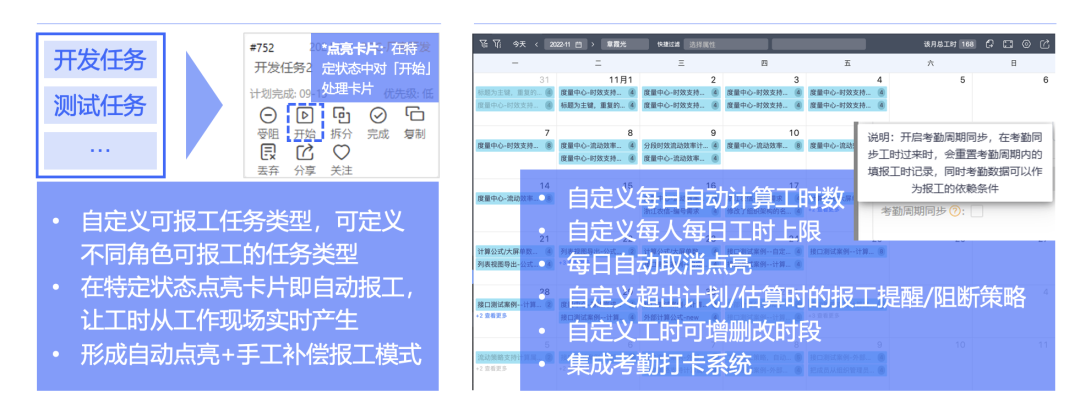Open 列表视图导出-公式 event on the 21st
This screenshot has height=393, width=1080.
(515, 264)
